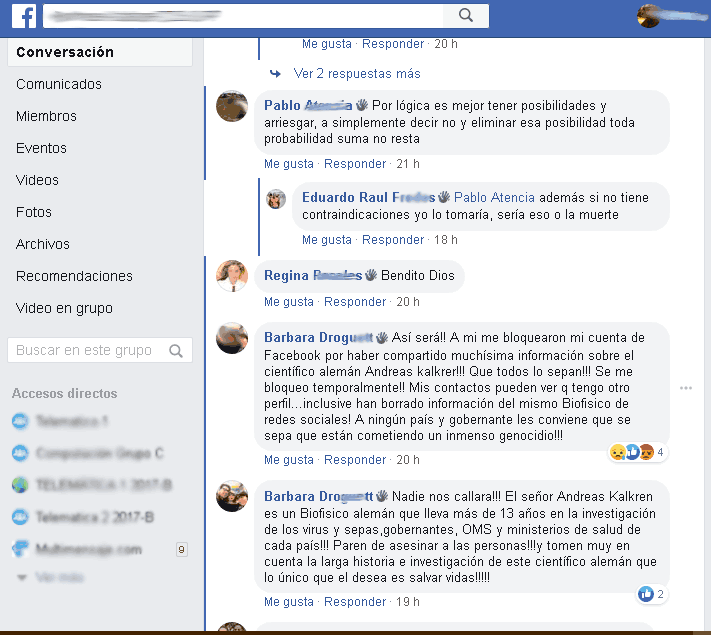
Task: Click the thumbs-up reaction count showing 2
Action: [651, 594]
